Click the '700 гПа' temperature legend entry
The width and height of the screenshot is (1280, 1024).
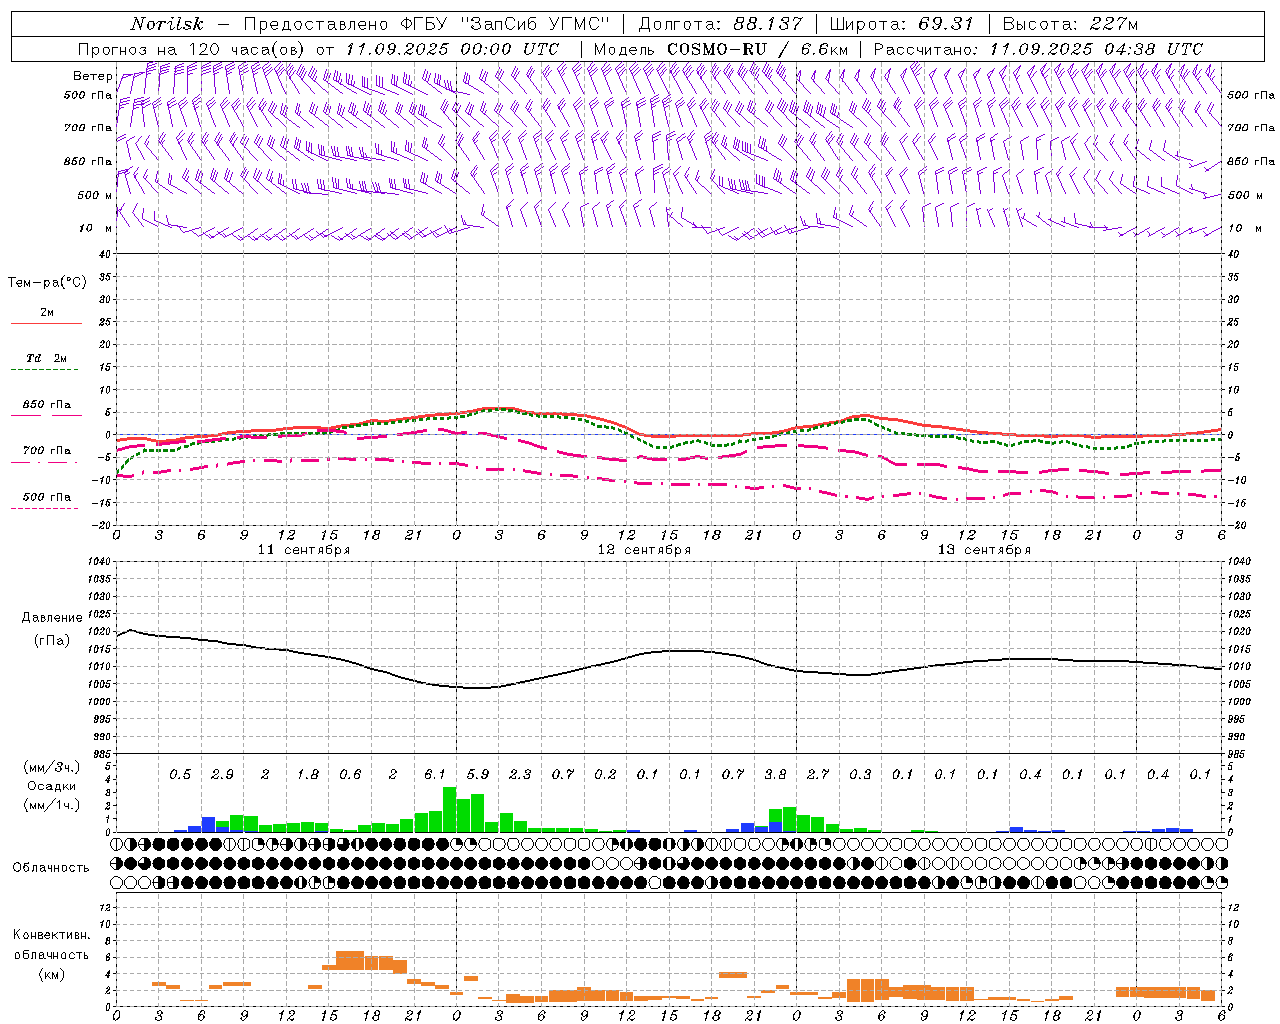(47, 451)
